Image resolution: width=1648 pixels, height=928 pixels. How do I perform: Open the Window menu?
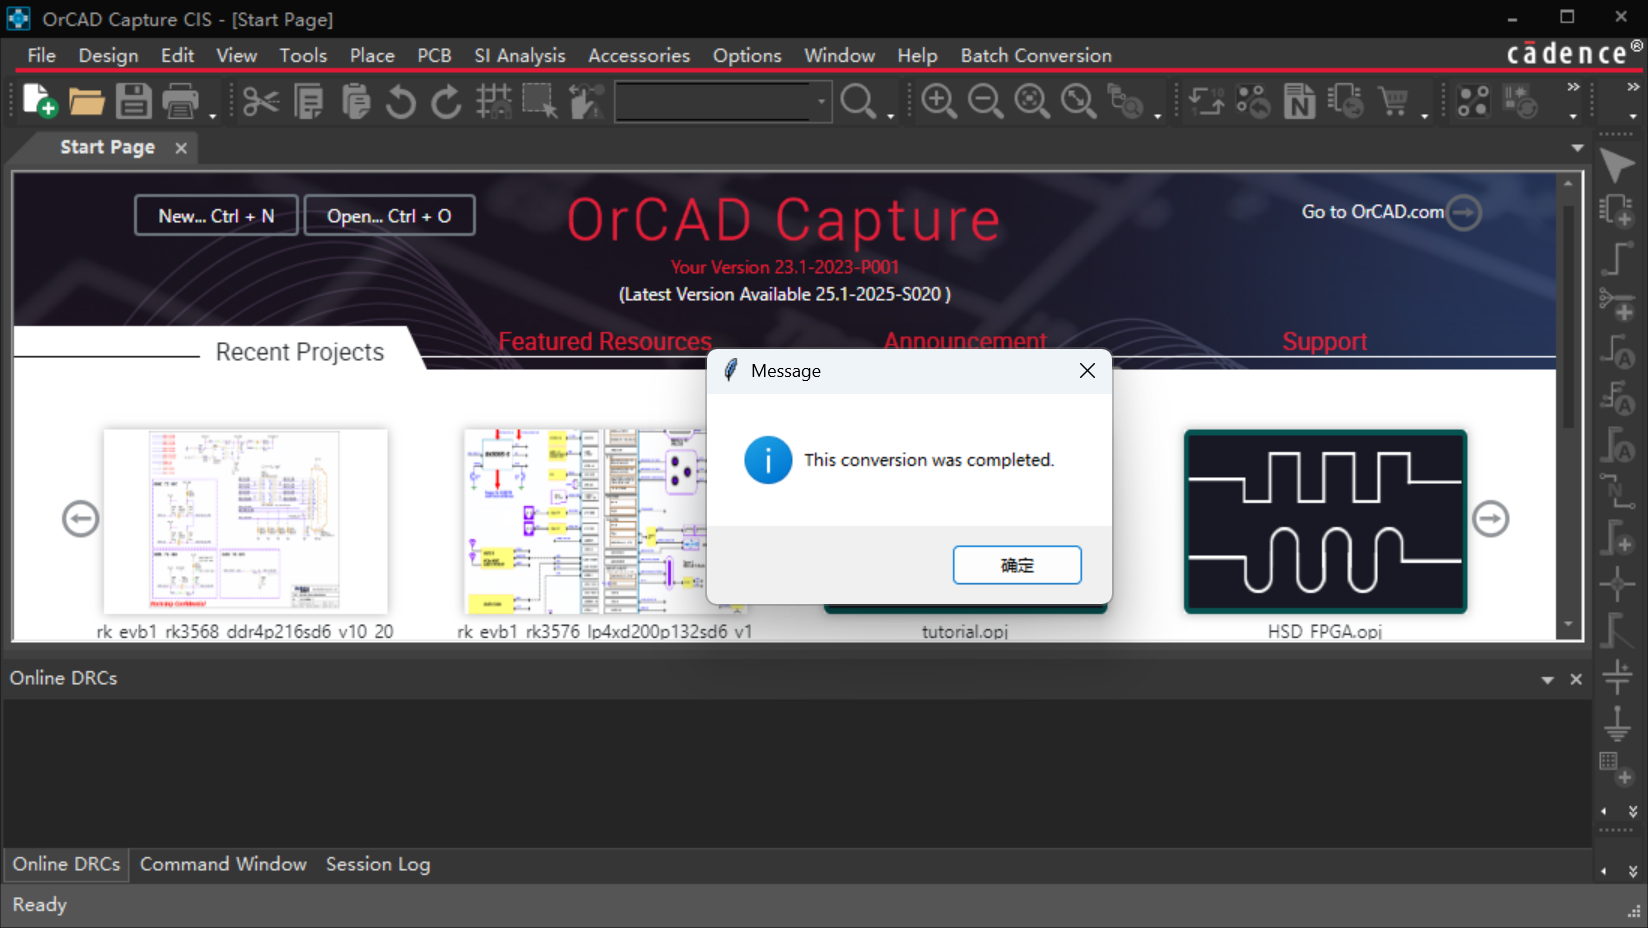click(839, 56)
